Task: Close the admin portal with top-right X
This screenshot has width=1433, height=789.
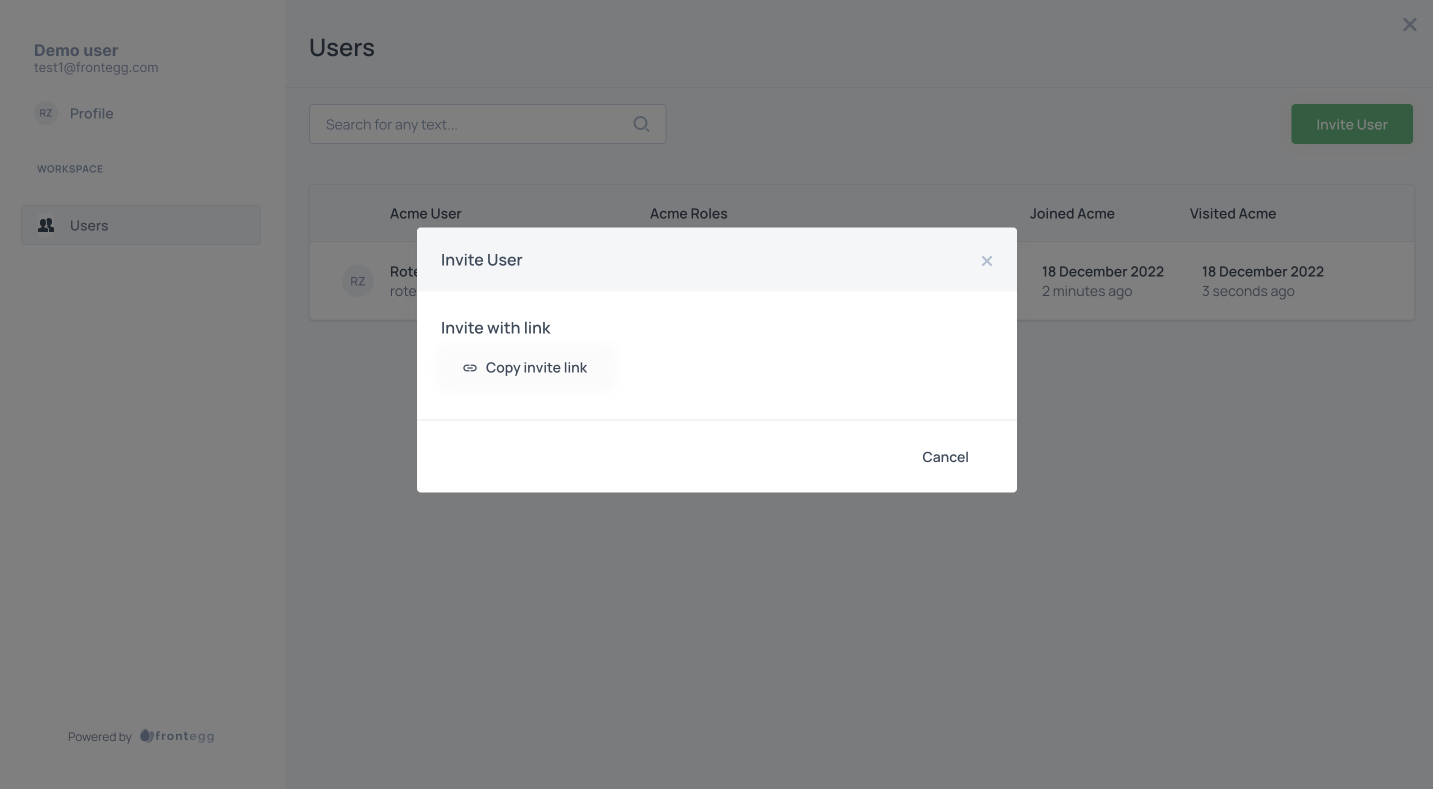Action: [x=1410, y=25]
